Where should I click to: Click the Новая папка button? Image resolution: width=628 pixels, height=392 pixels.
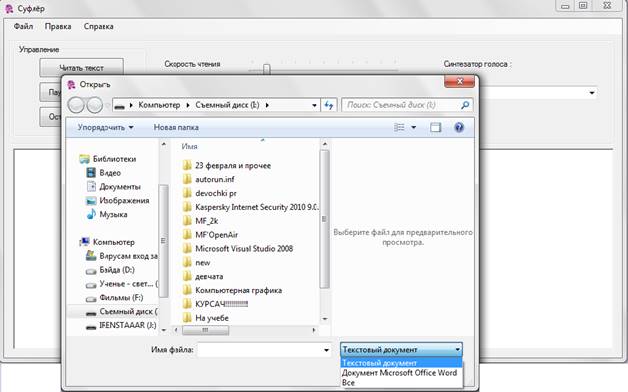176,127
